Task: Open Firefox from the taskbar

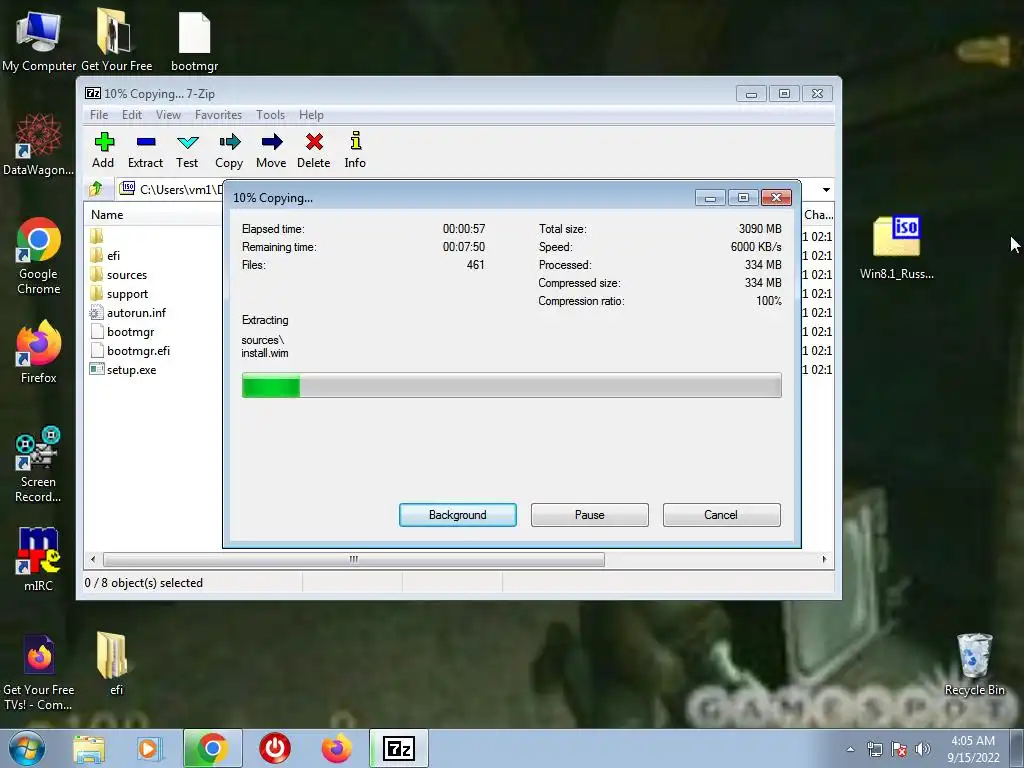Action: click(337, 748)
